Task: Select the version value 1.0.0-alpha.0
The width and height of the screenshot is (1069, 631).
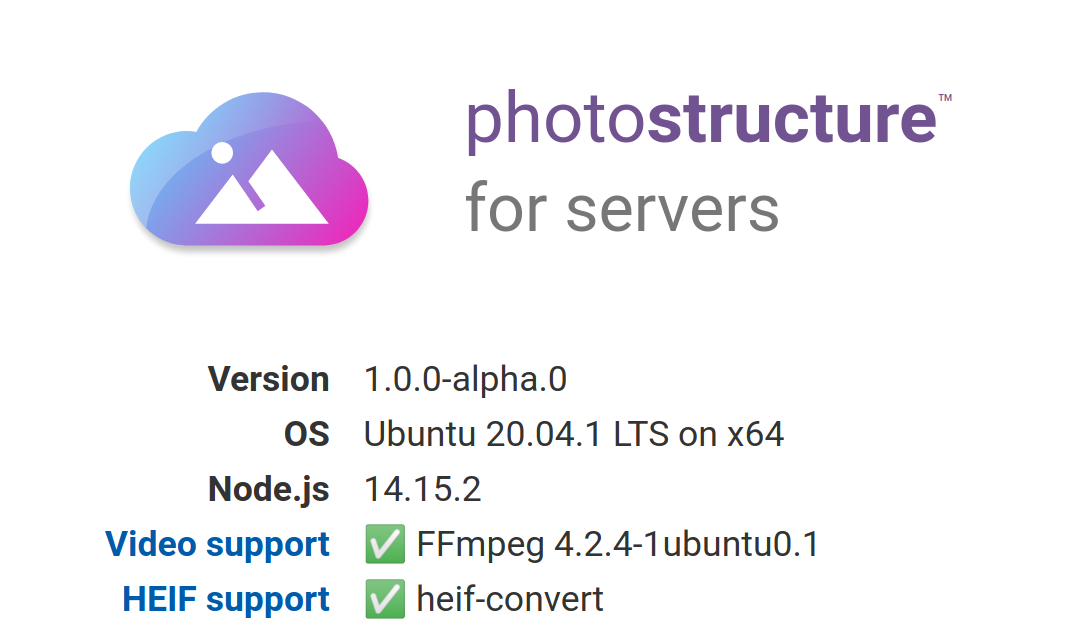Action: click(x=465, y=379)
